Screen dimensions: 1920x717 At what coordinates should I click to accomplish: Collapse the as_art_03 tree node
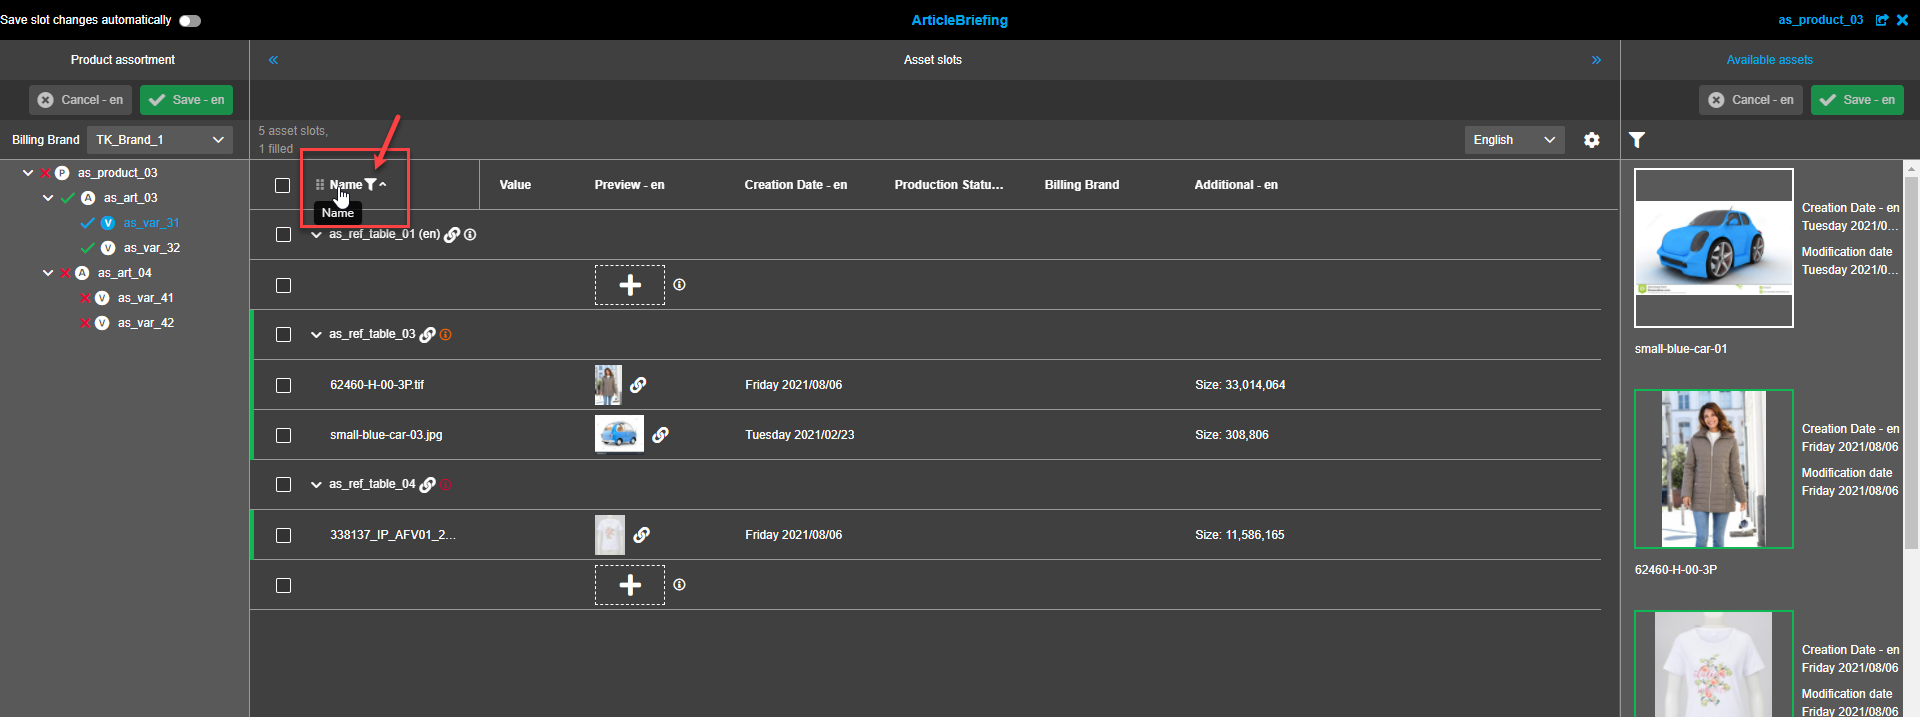[x=48, y=198]
